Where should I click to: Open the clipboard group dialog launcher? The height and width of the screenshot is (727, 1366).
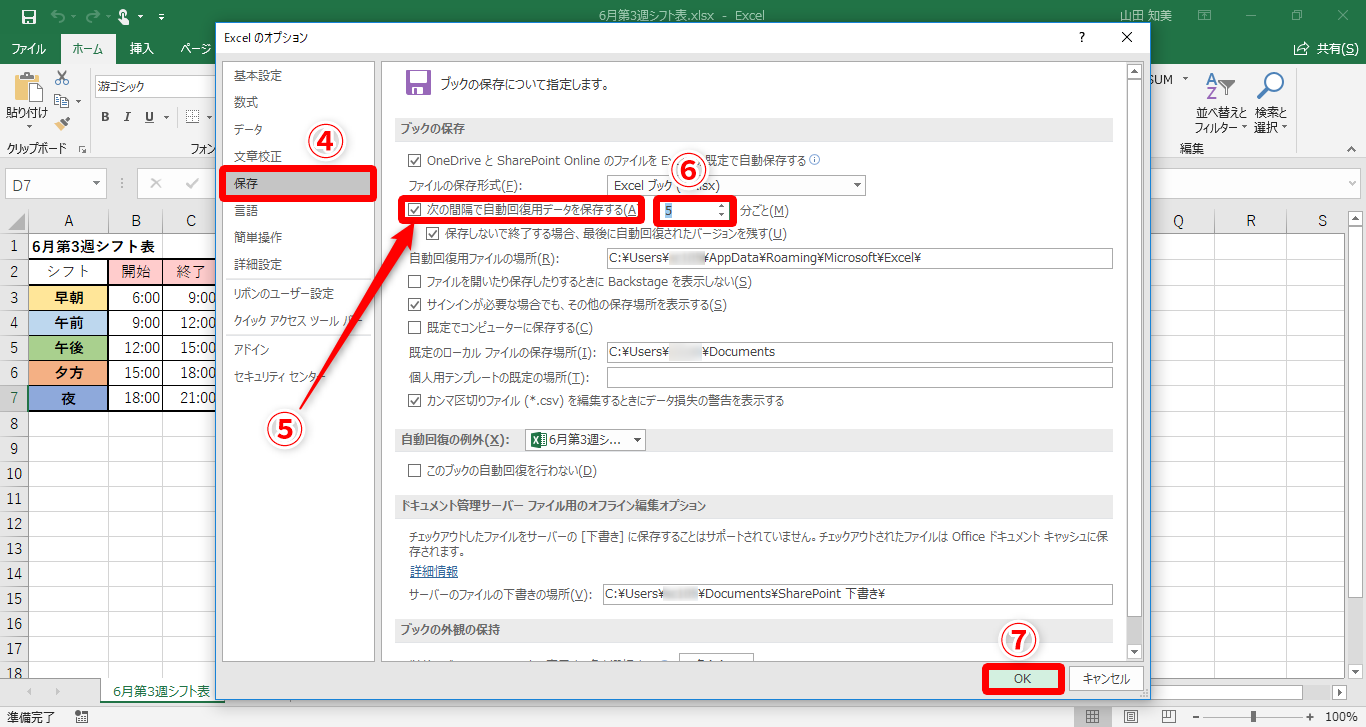tap(82, 149)
